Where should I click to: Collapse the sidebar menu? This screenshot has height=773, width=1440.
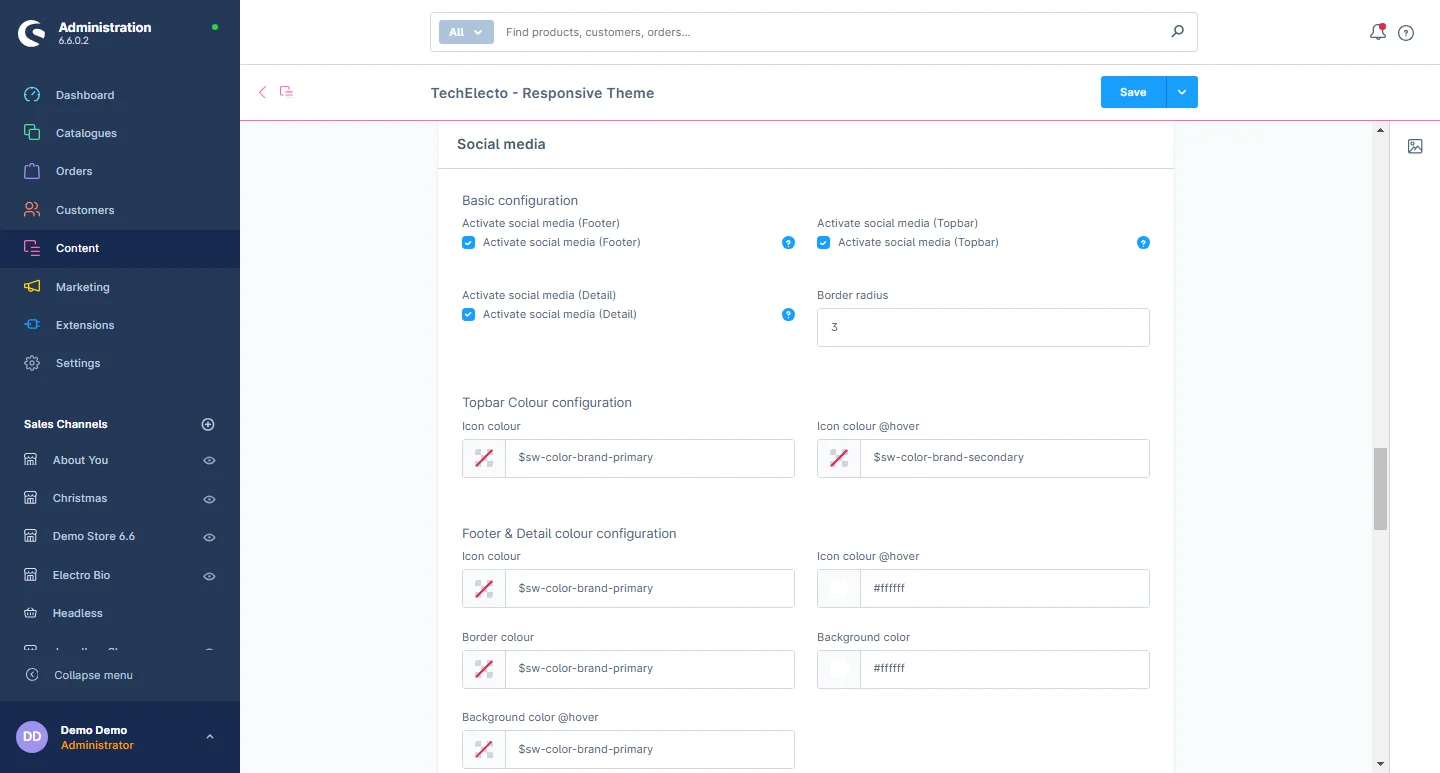(93, 675)
